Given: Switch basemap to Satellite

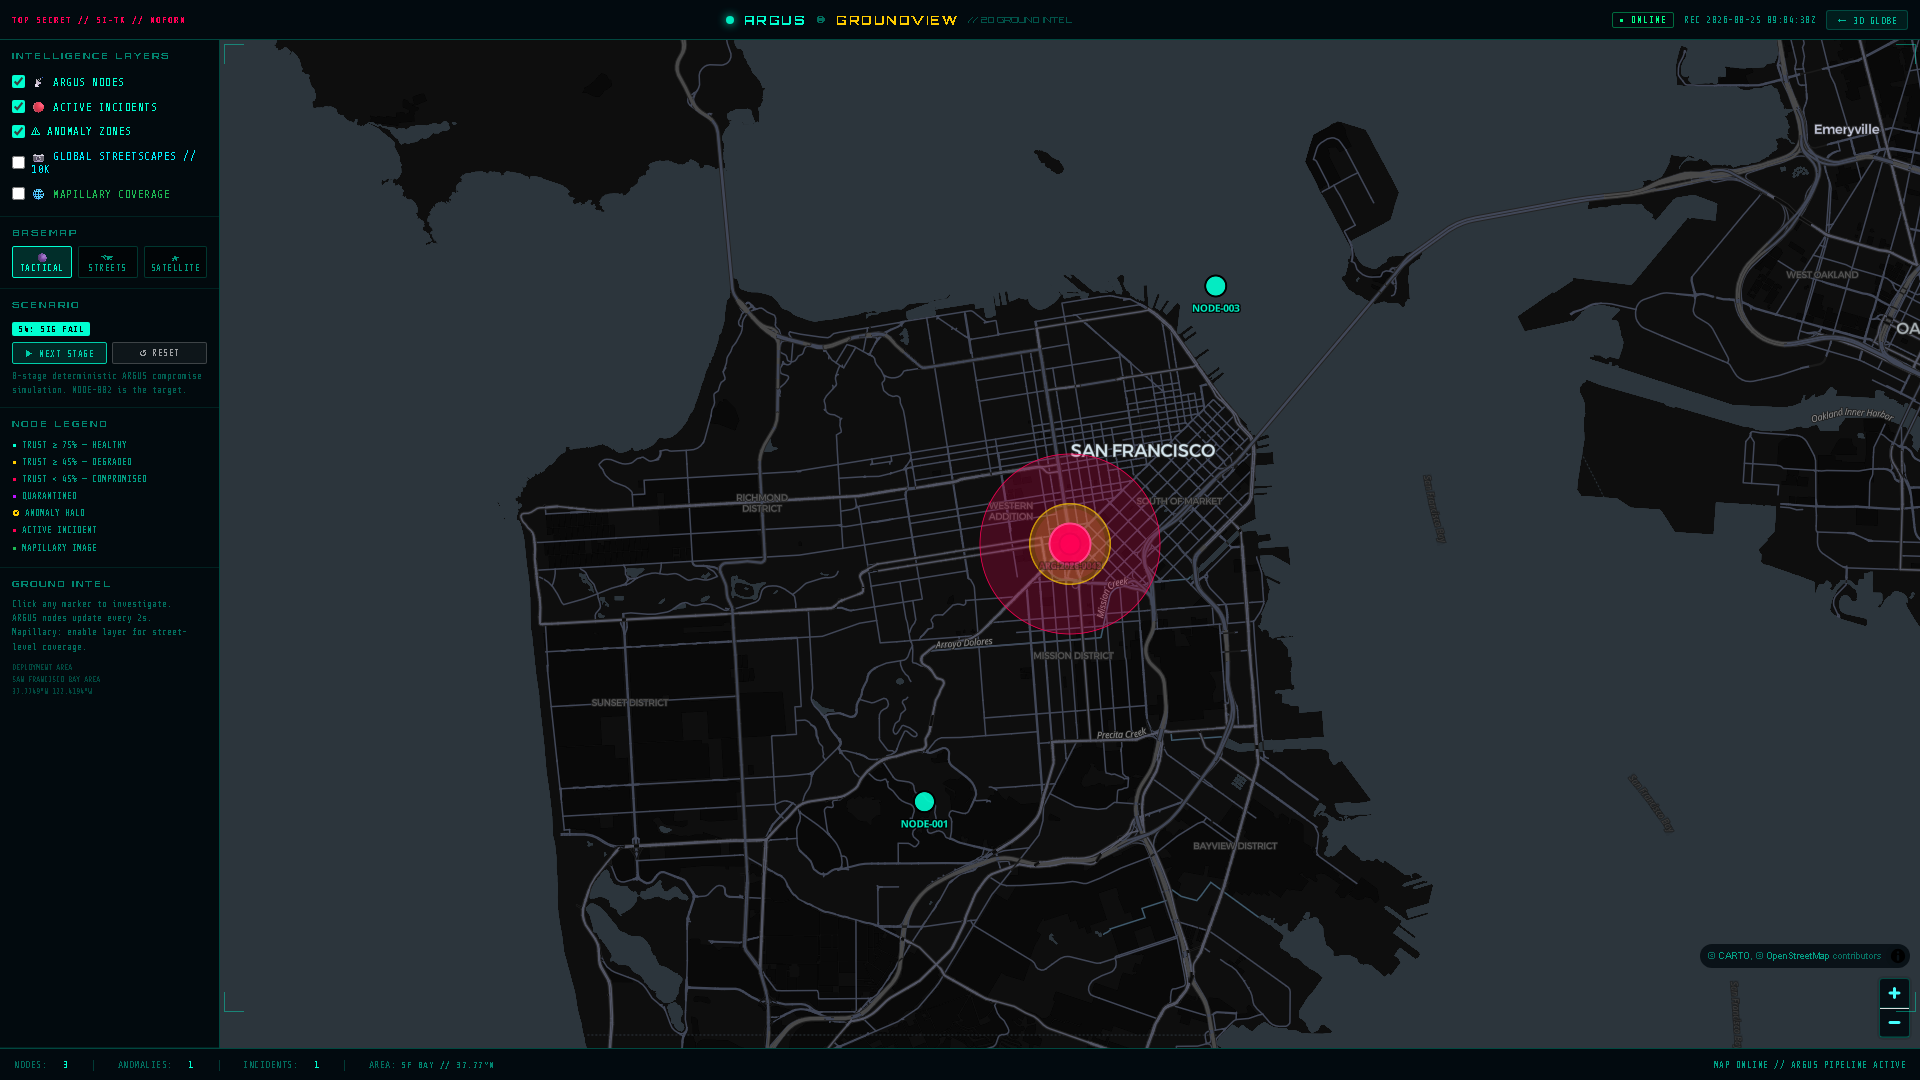Looking at the screenshot, I should tap(175, 262).
